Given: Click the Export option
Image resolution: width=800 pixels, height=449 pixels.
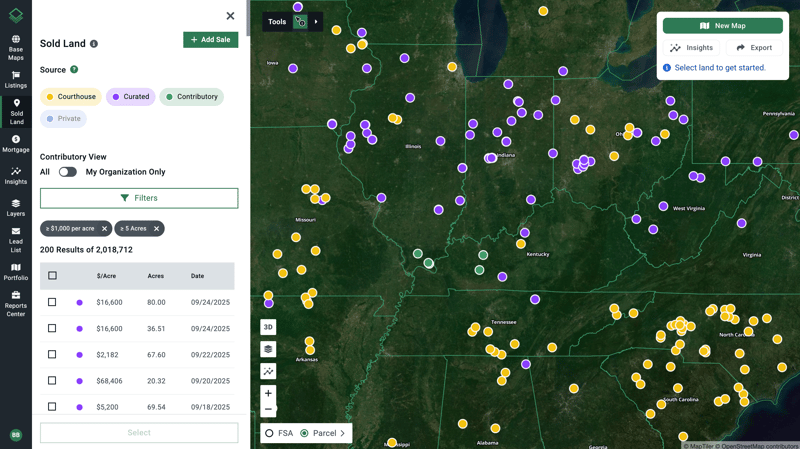Looking at the screenshot, I should 754,48.
